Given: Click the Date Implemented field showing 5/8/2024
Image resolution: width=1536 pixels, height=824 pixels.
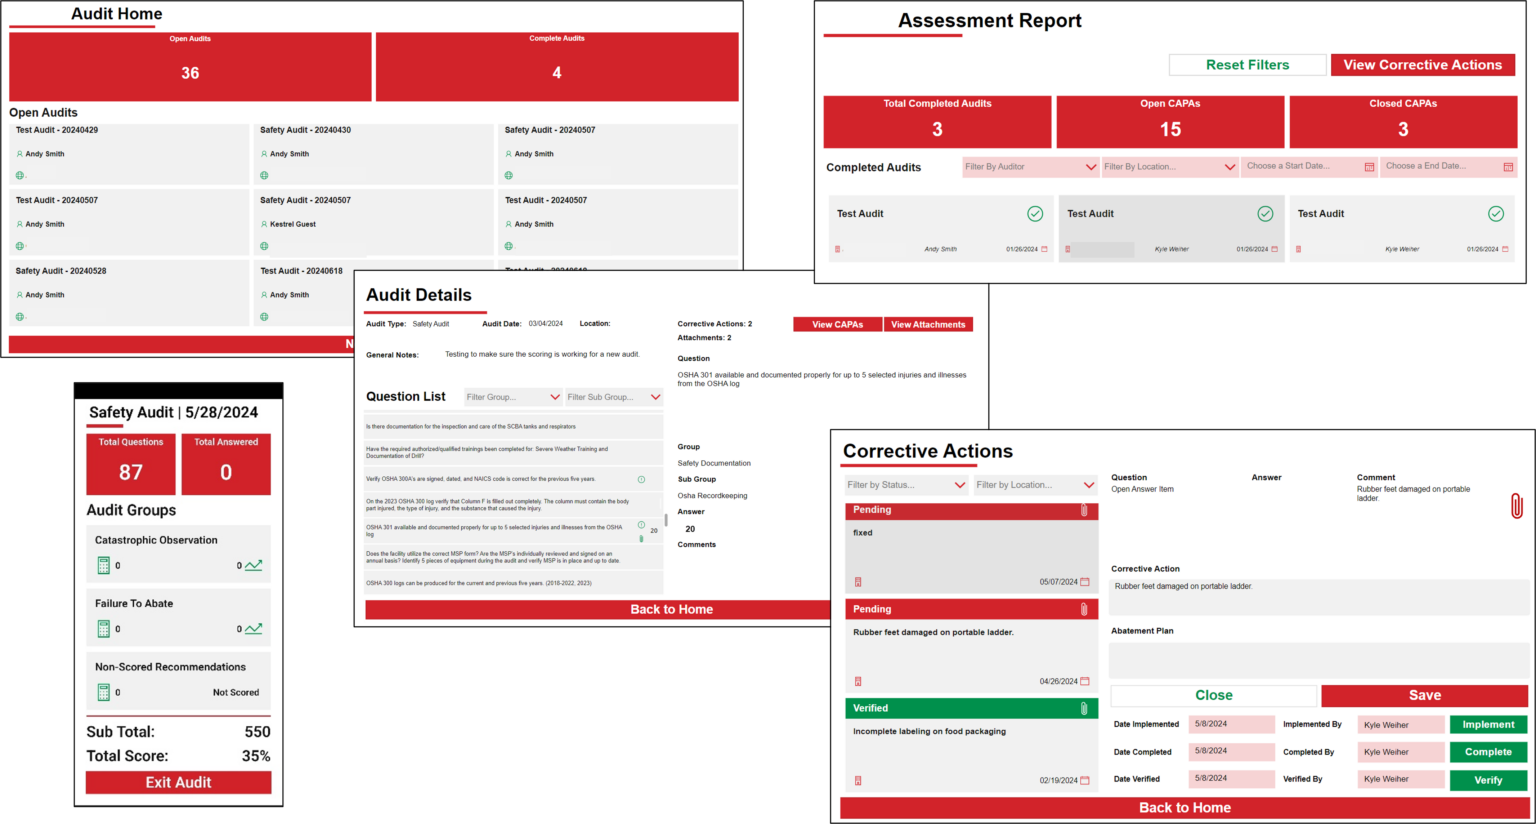Looking at the screenshot, I should pos(1231,724).
